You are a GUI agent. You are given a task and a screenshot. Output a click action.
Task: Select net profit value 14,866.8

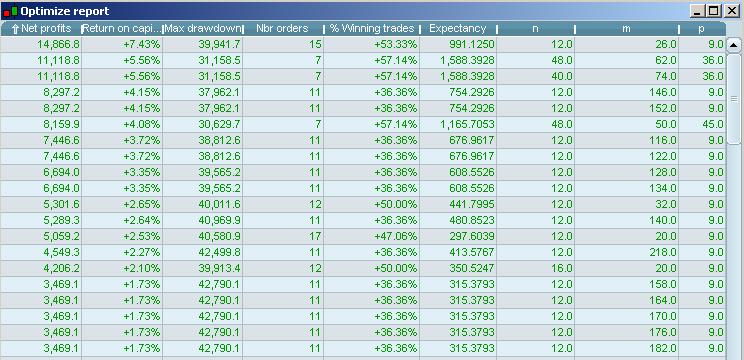(59, 45)
